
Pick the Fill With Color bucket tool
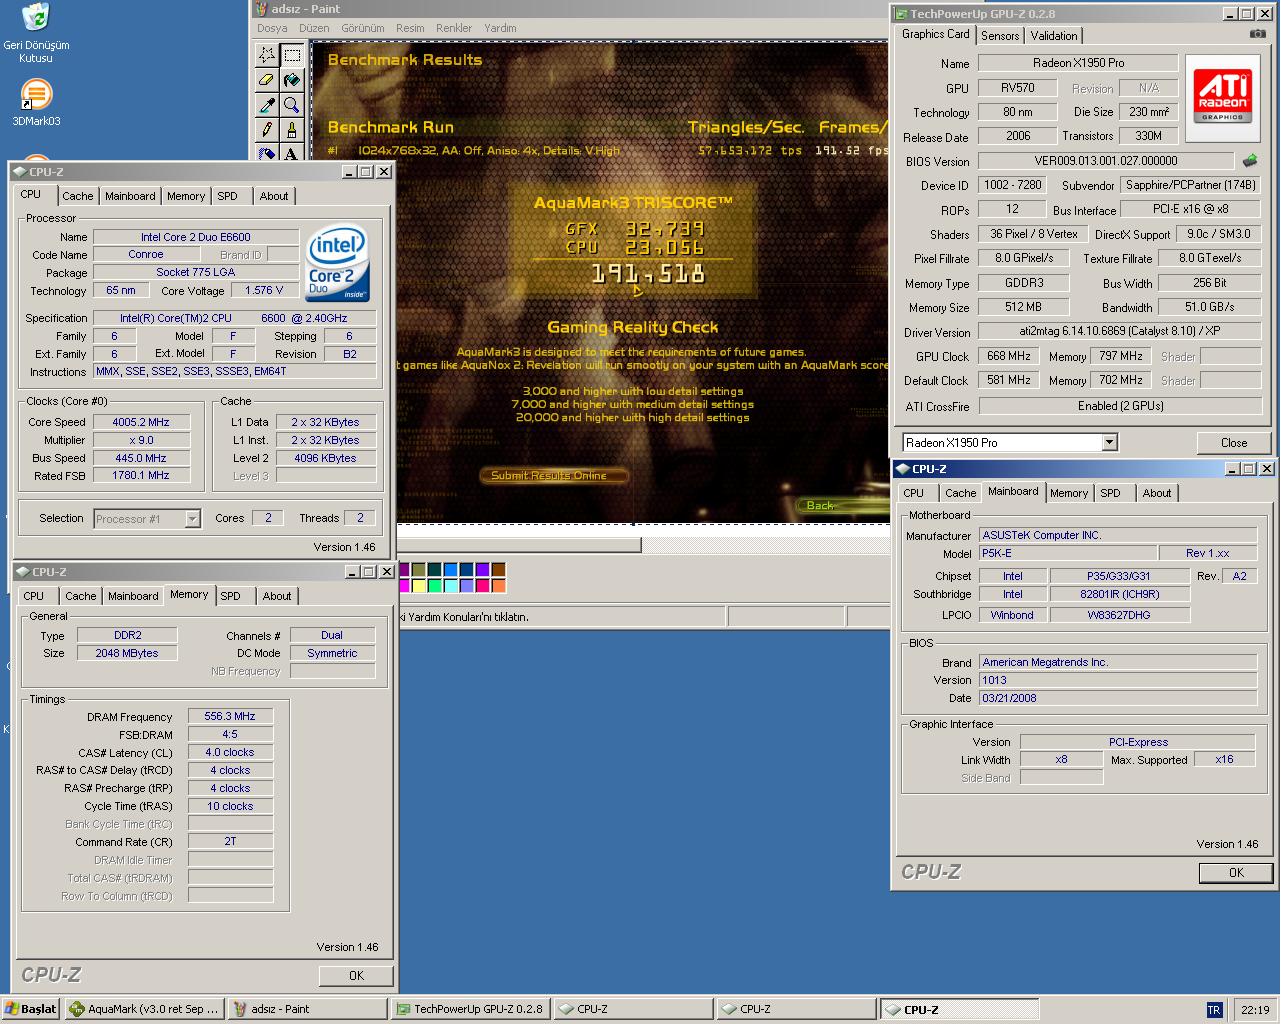pyautogui.click(x=291, y=80)
